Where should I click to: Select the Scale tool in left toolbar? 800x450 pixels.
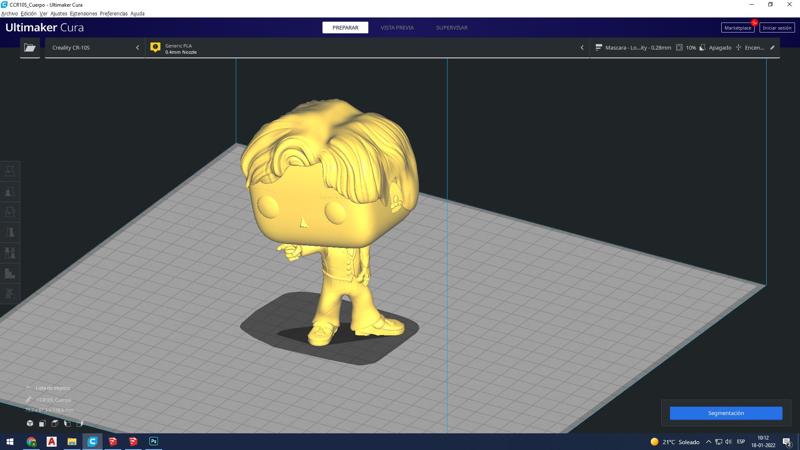[x=10, y=192]
